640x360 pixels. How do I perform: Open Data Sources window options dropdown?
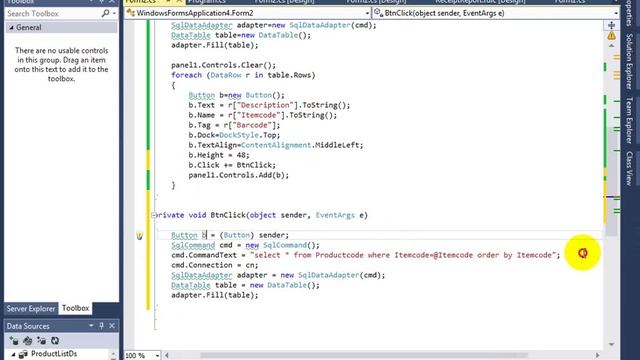(91, 326)
